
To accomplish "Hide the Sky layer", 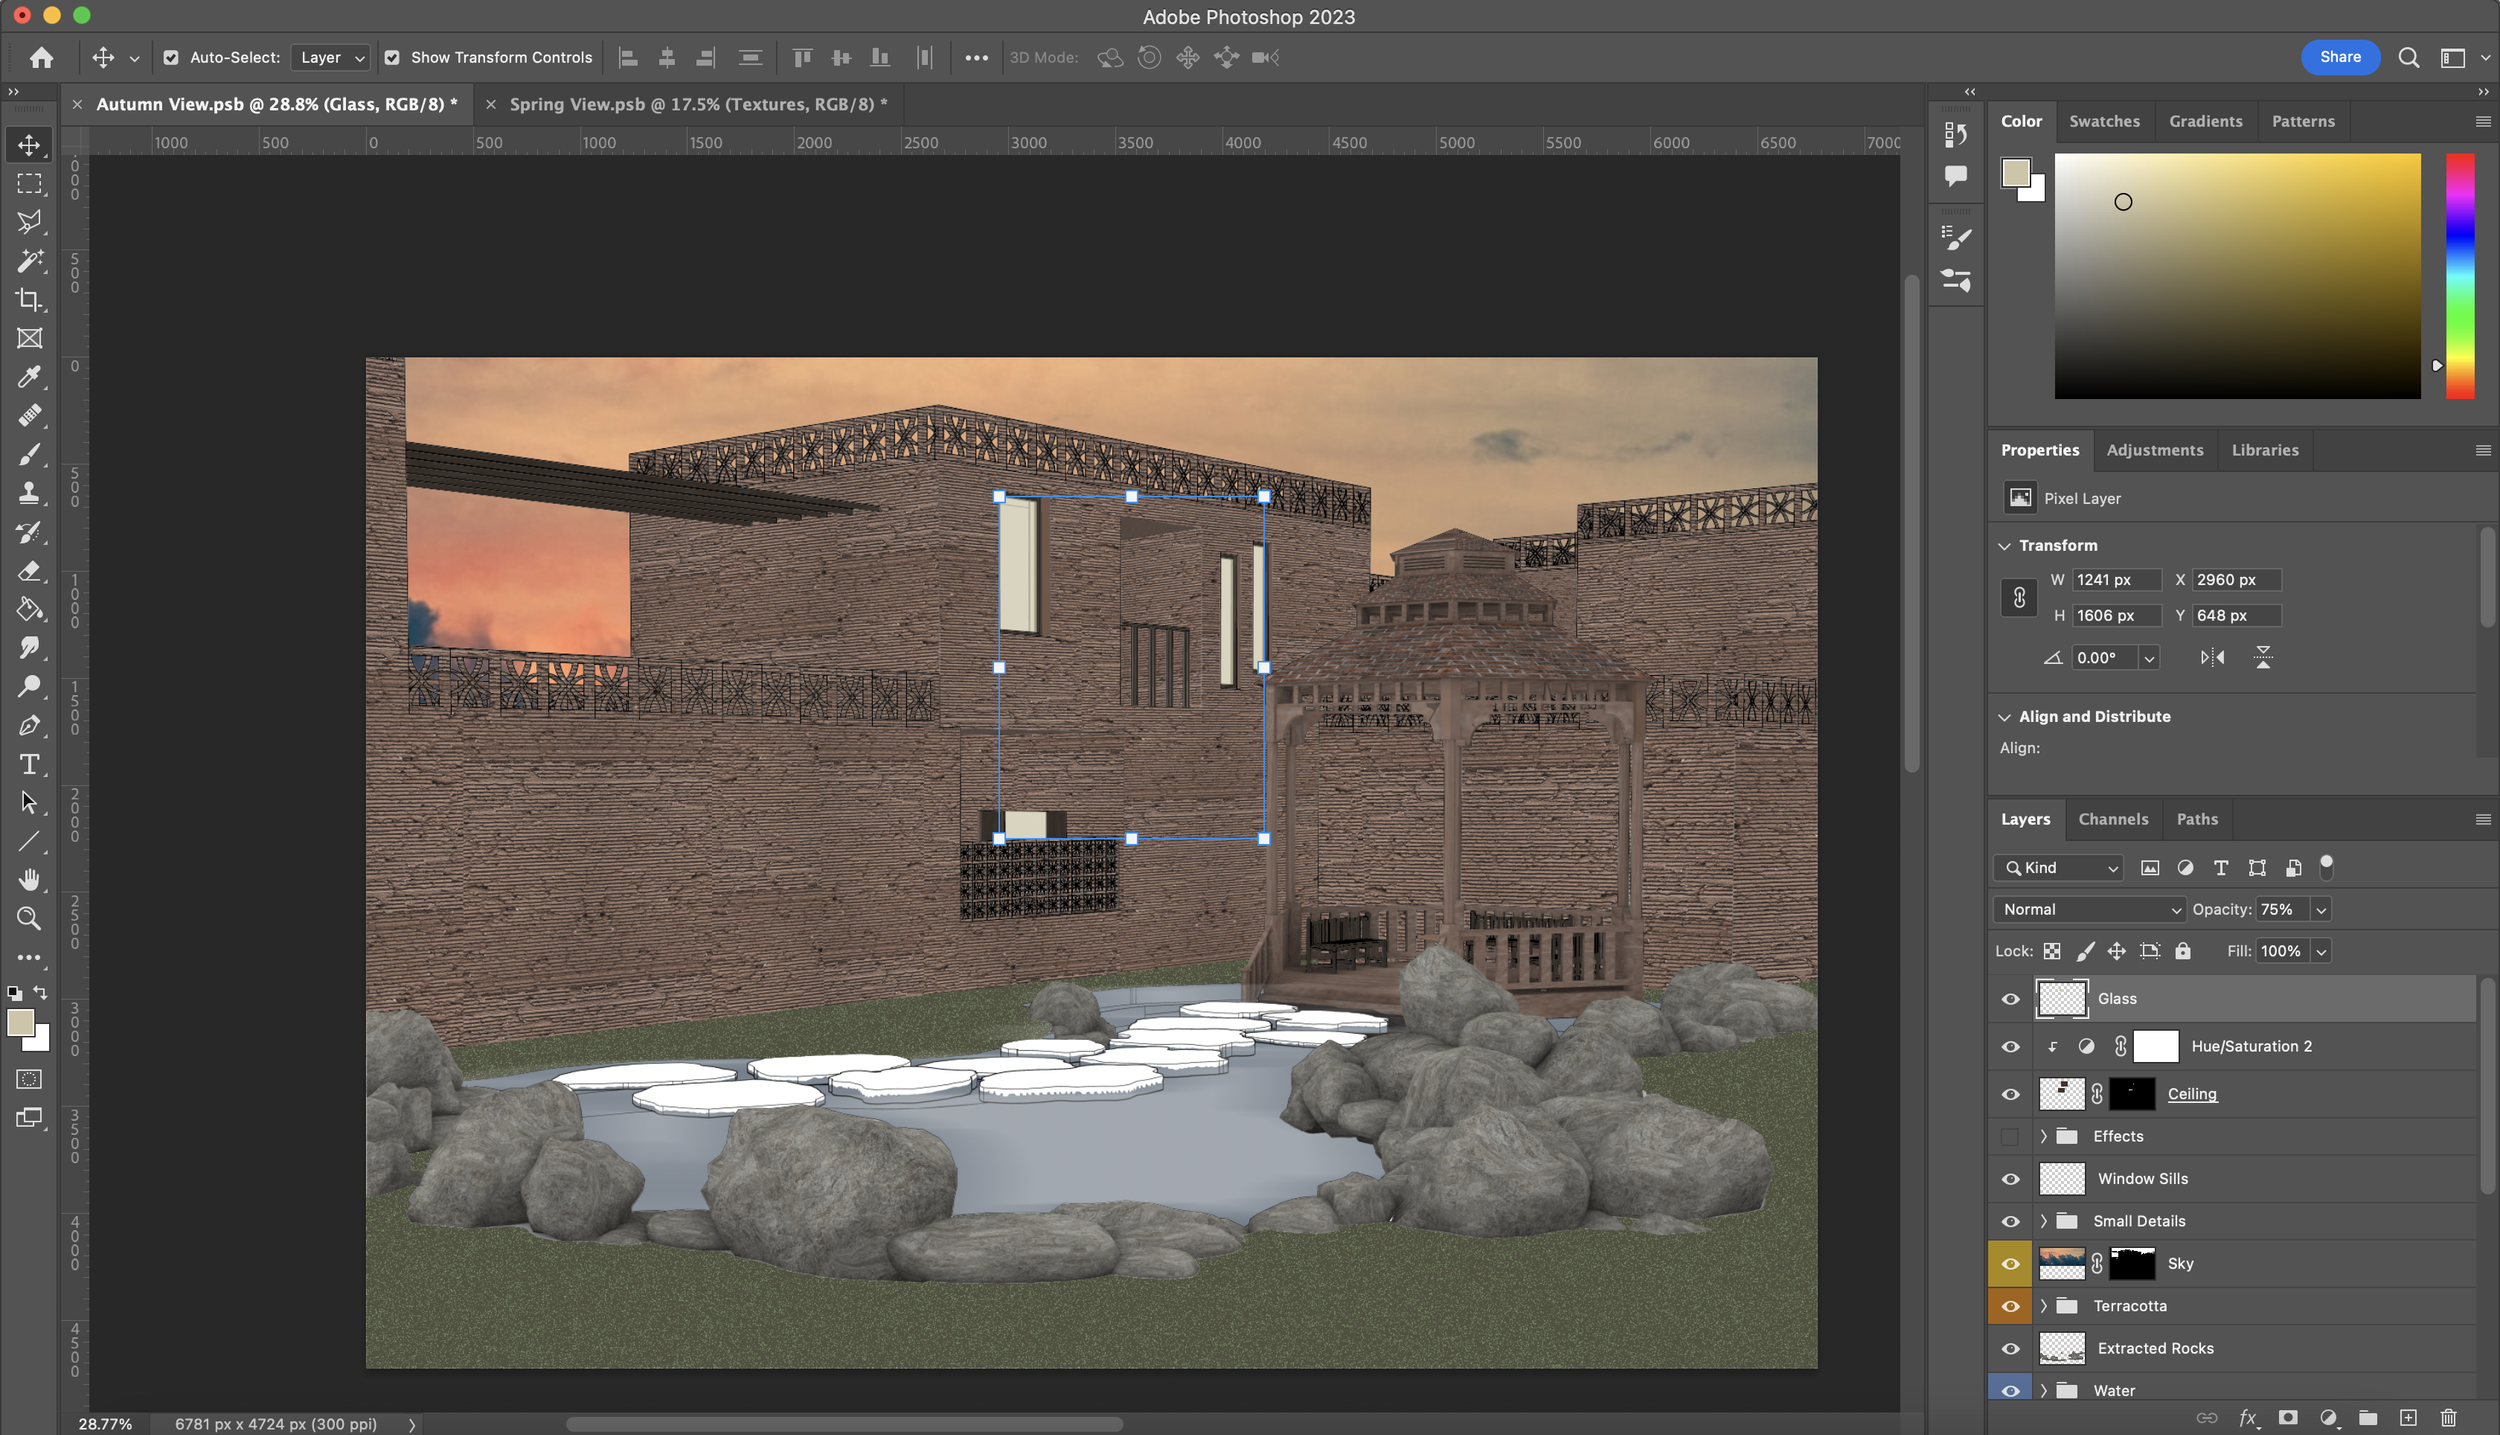I will point(2010,1264).
